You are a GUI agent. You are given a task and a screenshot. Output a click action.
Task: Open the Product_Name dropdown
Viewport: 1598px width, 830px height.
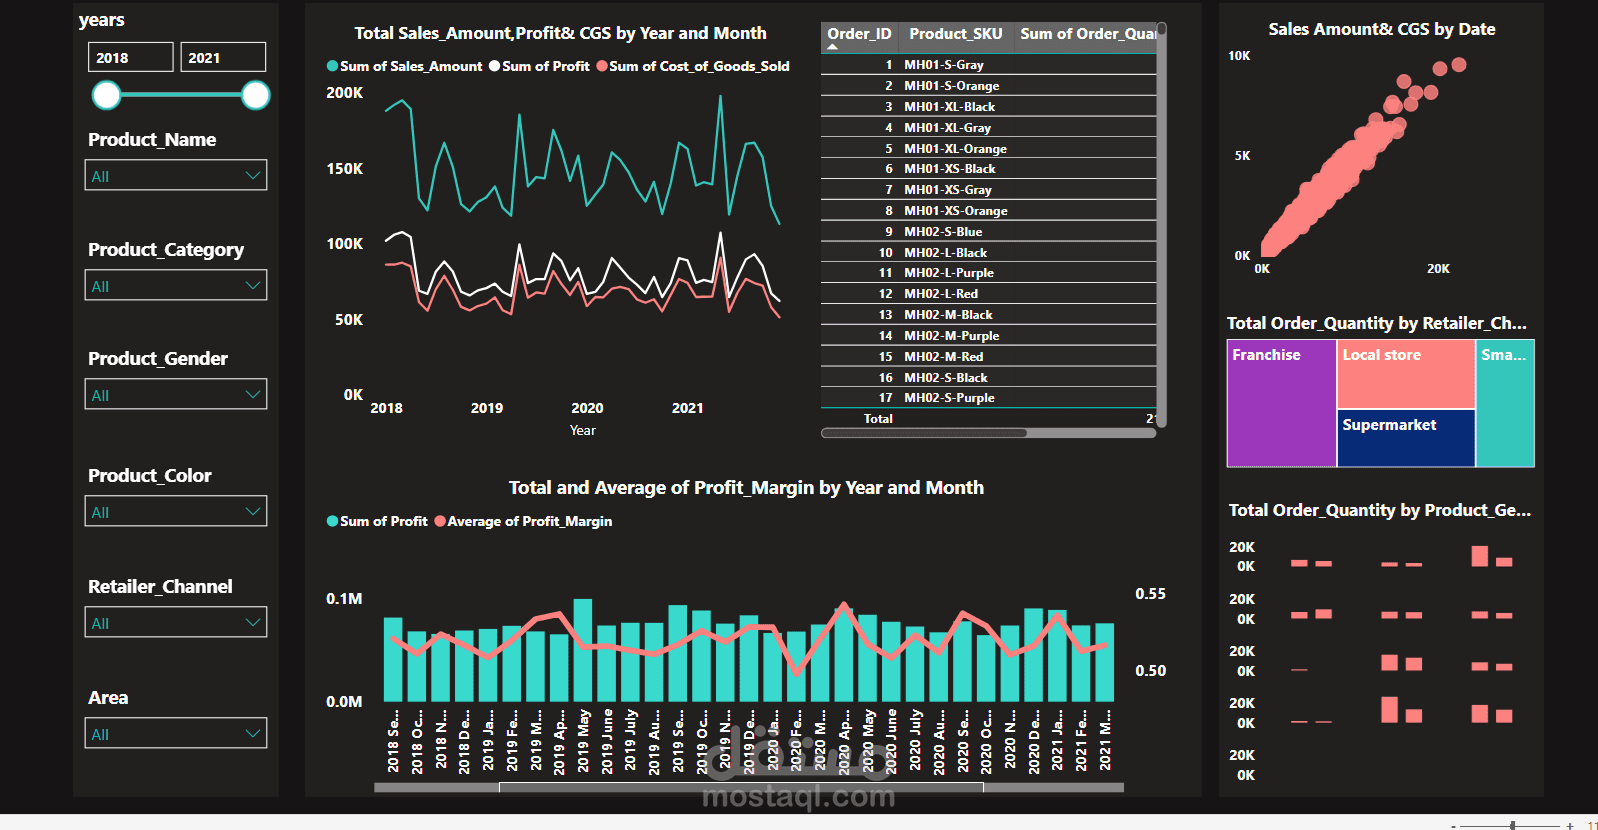[x=176, y=175]
